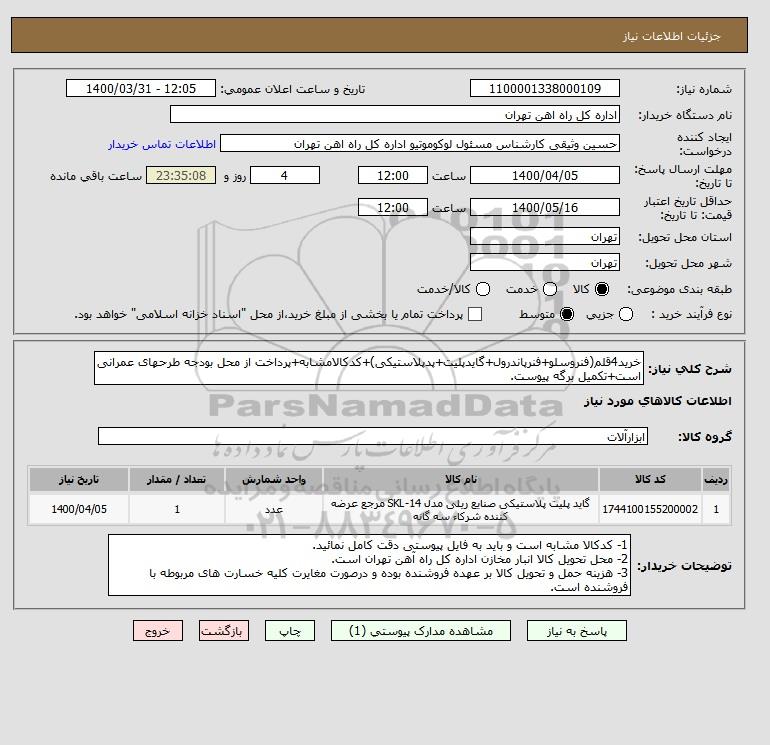Screen dimensions: 770x745
Task: Click the پاسخ به نیاز button
Action: pos(577,631)
